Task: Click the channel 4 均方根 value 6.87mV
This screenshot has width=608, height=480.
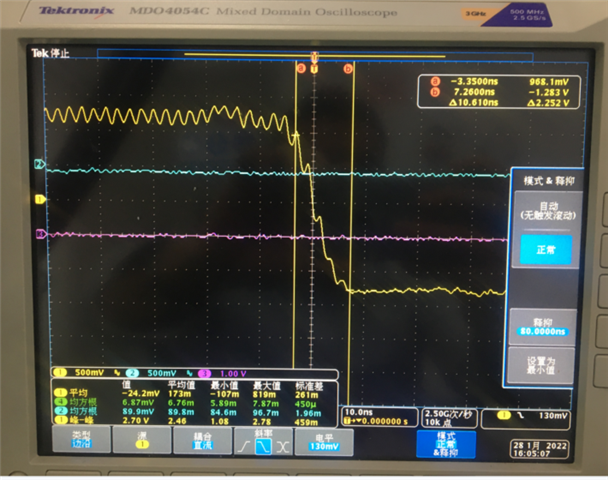Action: coord(138,402)
